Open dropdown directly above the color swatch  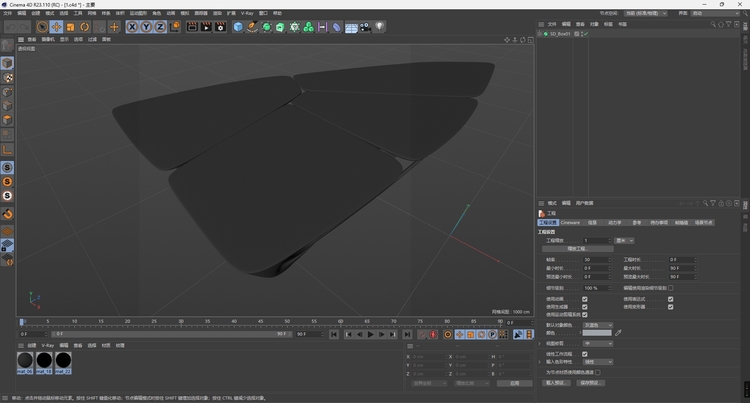(597, 325)
